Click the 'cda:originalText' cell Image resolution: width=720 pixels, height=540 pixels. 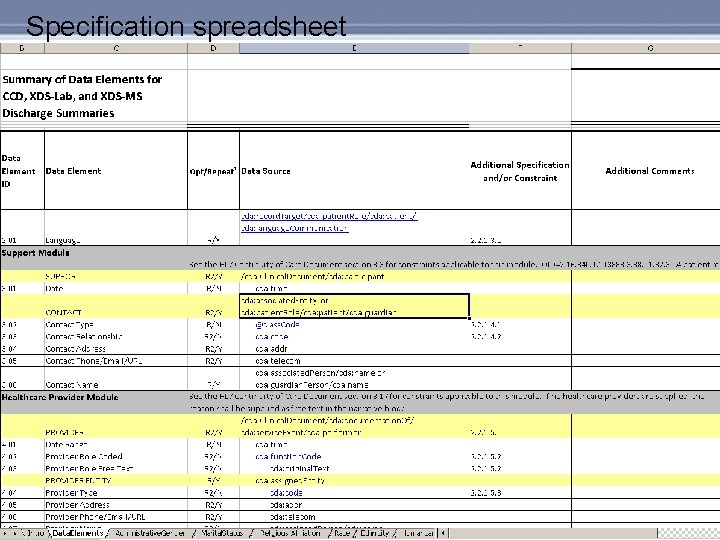[x=354, y=468]
